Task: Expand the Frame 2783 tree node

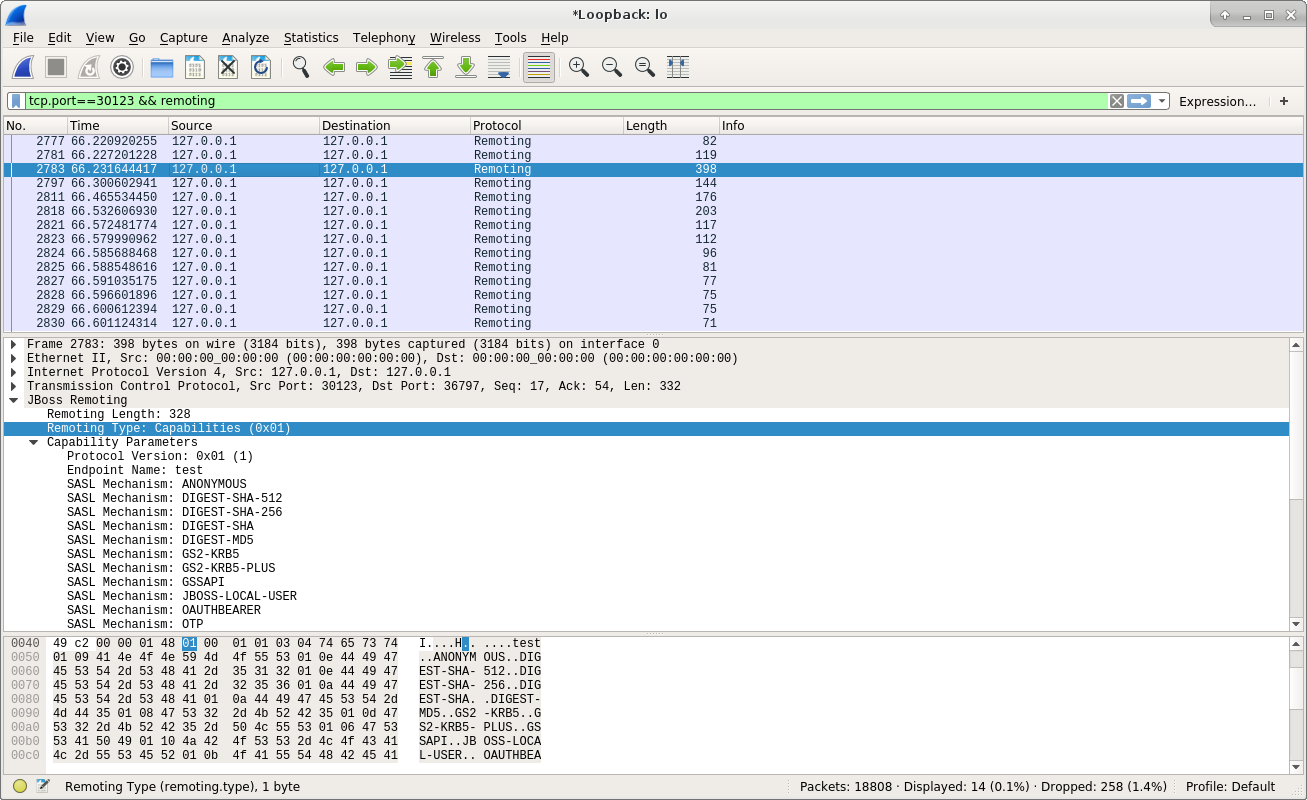Action: tap(14, 344)
